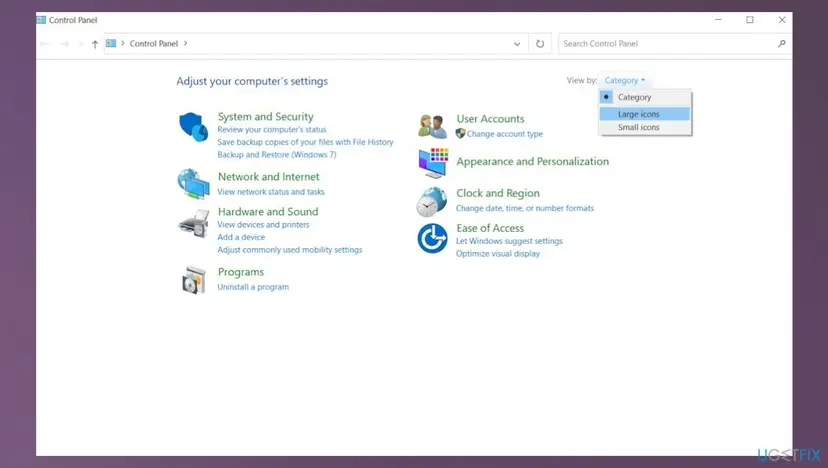Open the Network and Internet globe icon
The image size is (828, 468).
tap(193, 184)
